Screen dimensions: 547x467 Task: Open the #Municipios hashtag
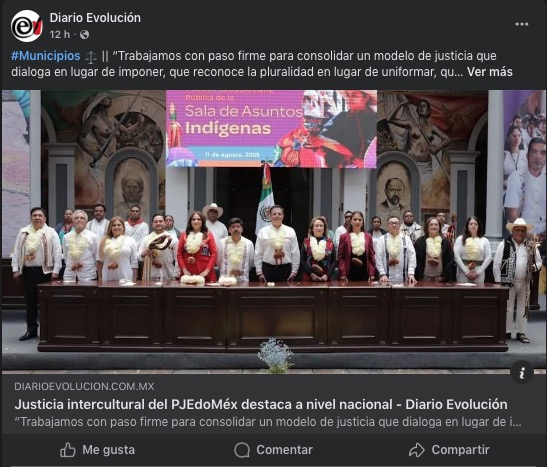pyautogui.click(x=46, y=56)
